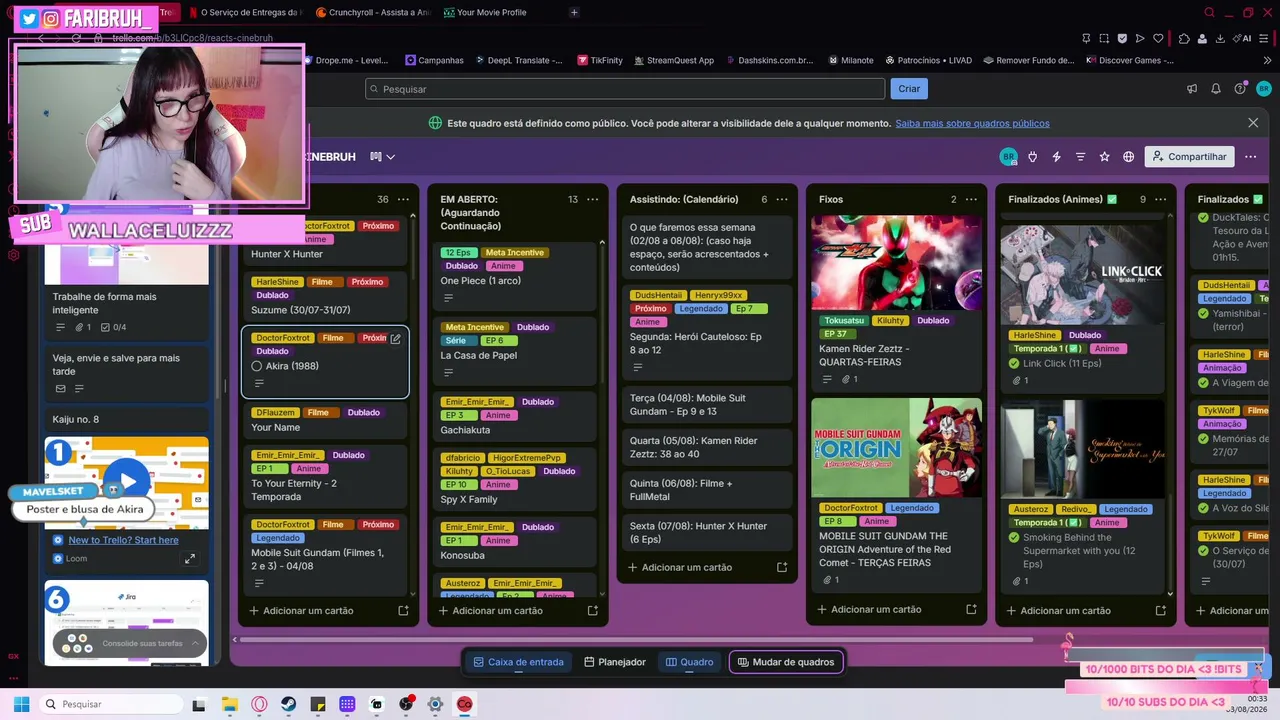
Task: Open the StreamQuest App bookmark
Action: 673,60
